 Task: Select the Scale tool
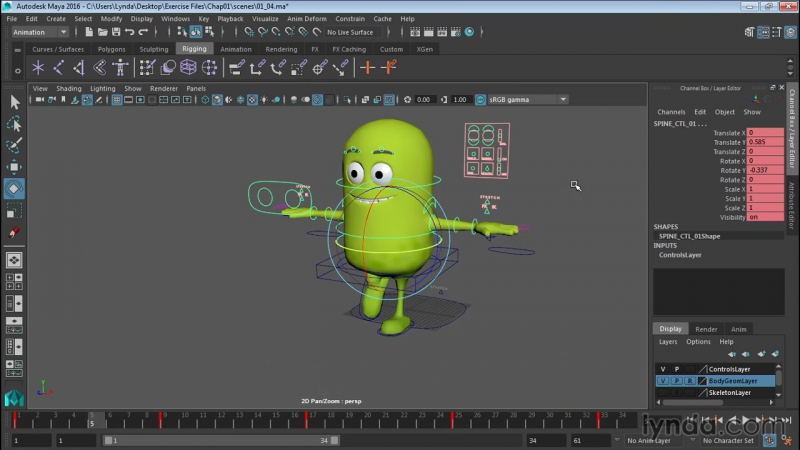coord(14,210)
